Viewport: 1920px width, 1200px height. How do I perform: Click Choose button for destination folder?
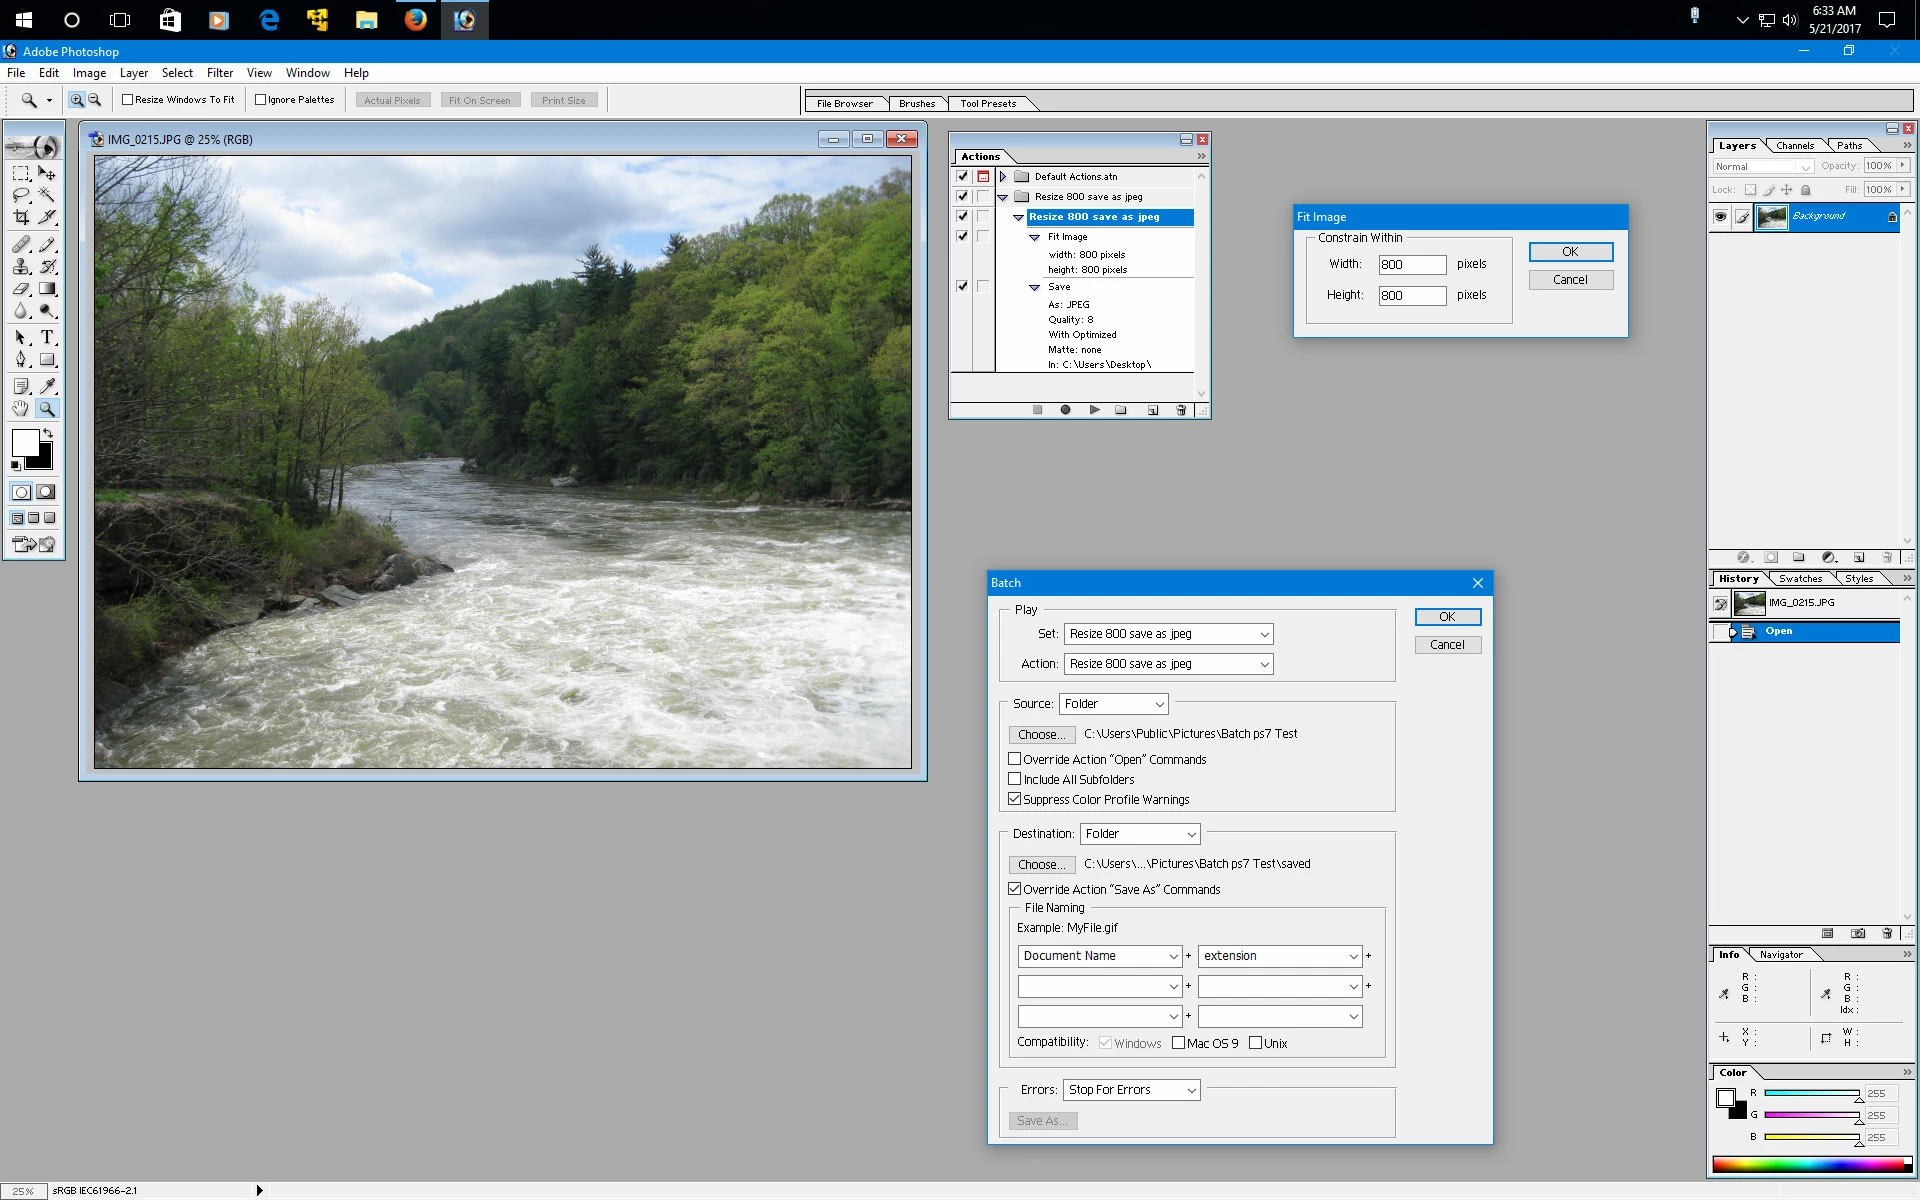(x=1041, y=864)
